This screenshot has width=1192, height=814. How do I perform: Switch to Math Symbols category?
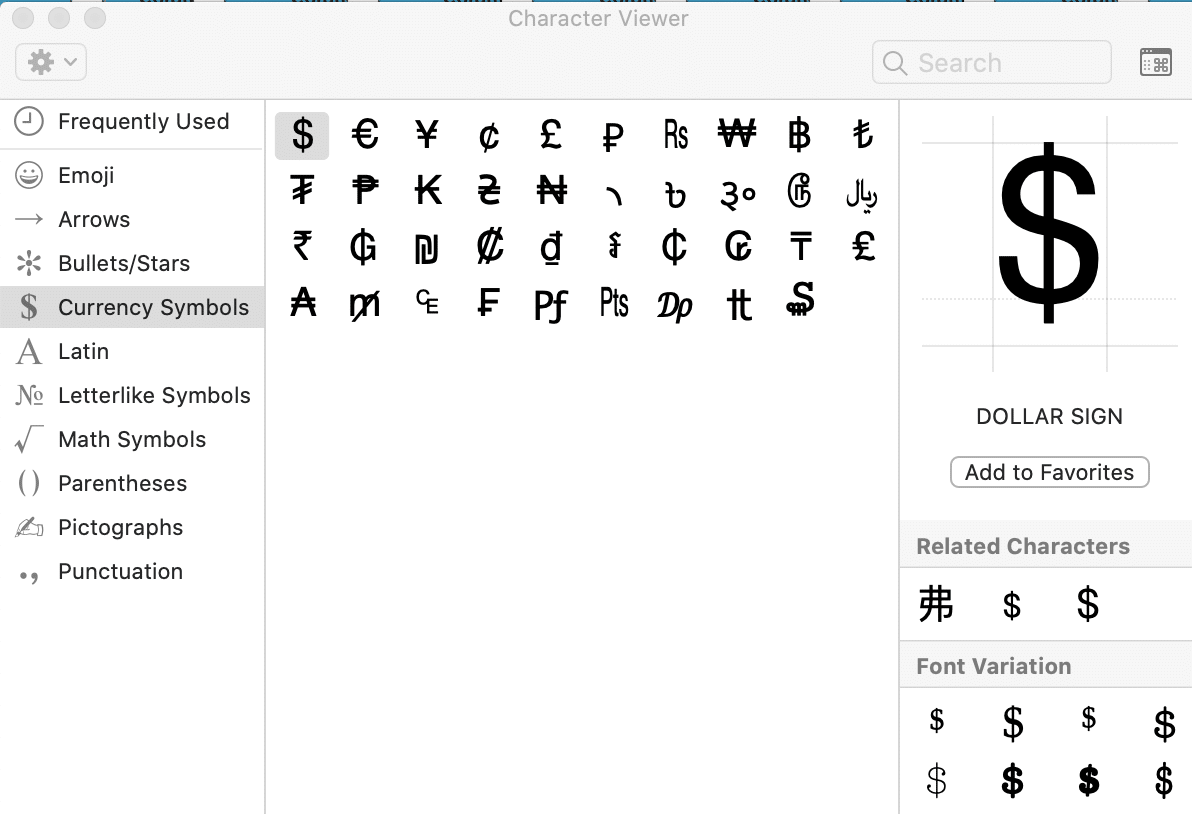click(x=132, y=440)
